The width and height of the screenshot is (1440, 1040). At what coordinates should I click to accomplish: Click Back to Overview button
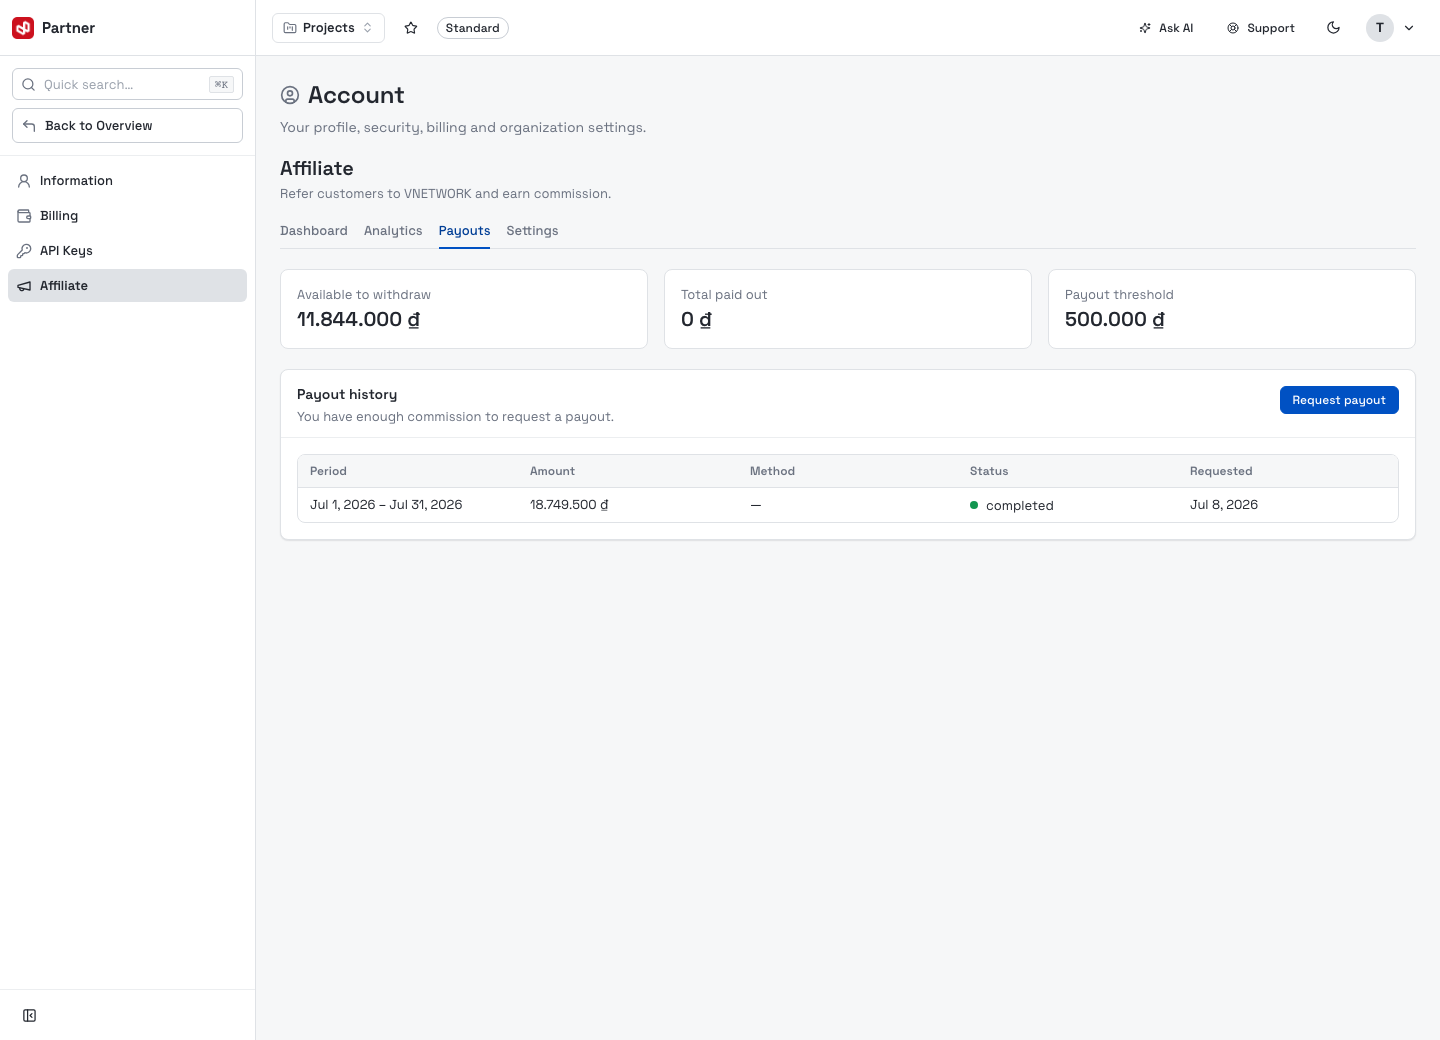127,126
